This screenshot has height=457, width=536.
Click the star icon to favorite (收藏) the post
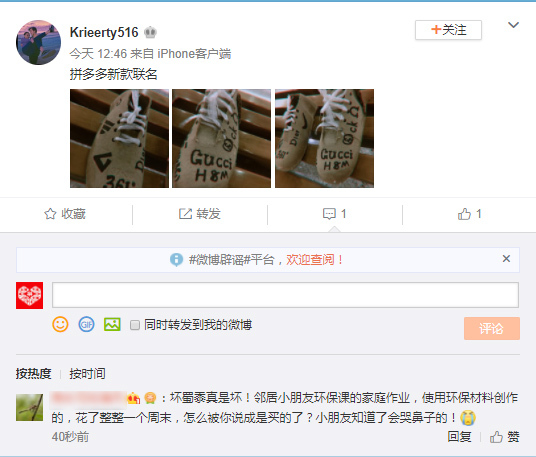[x=50, y=214]
